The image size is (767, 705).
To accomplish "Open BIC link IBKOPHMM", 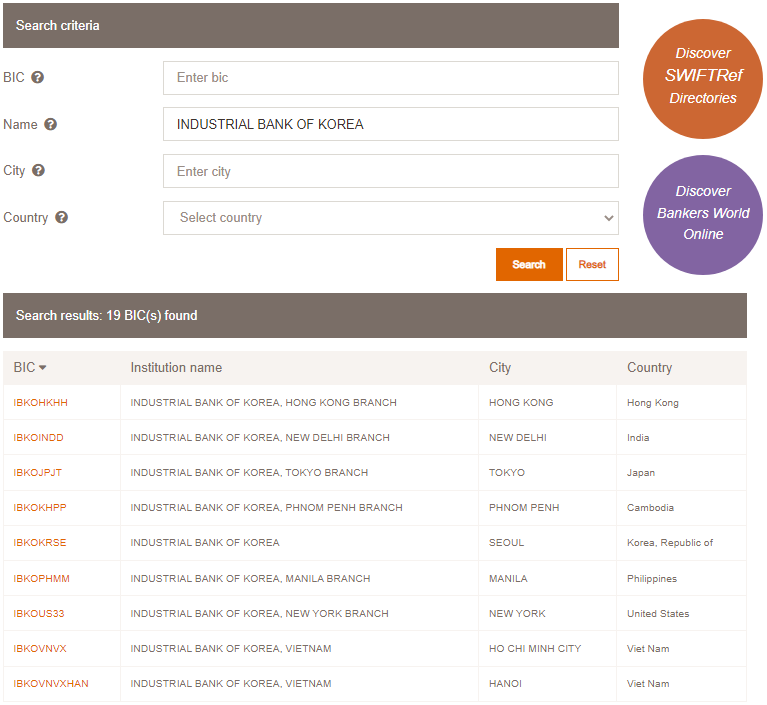I will (42, 578).
